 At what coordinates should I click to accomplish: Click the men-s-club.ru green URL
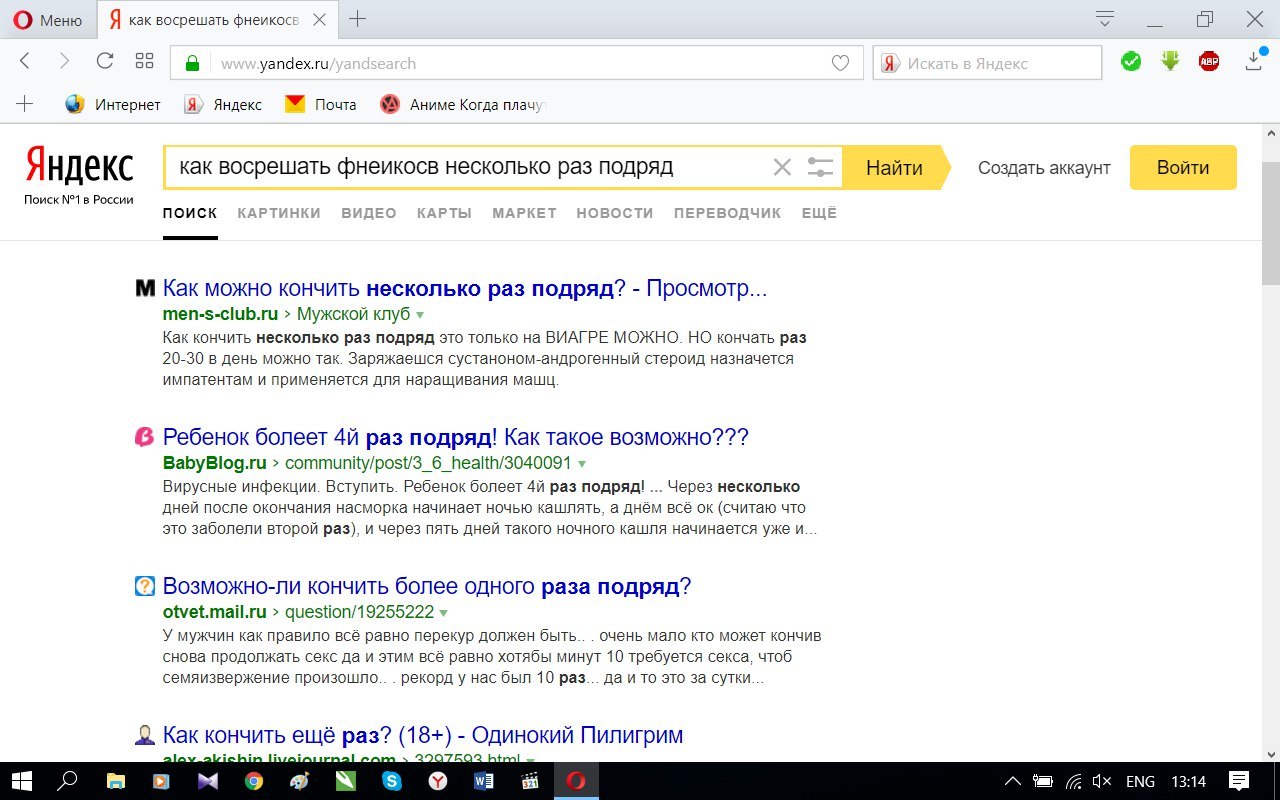click(220, 314)
